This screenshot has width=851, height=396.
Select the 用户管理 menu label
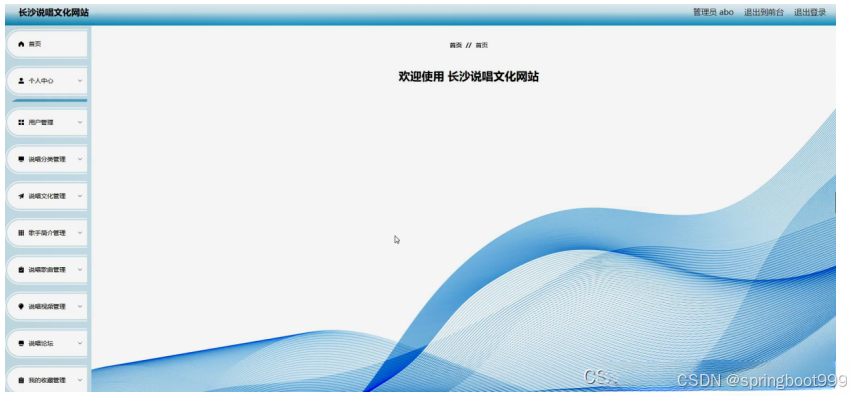pyautogui.click(x=41, y=123)
